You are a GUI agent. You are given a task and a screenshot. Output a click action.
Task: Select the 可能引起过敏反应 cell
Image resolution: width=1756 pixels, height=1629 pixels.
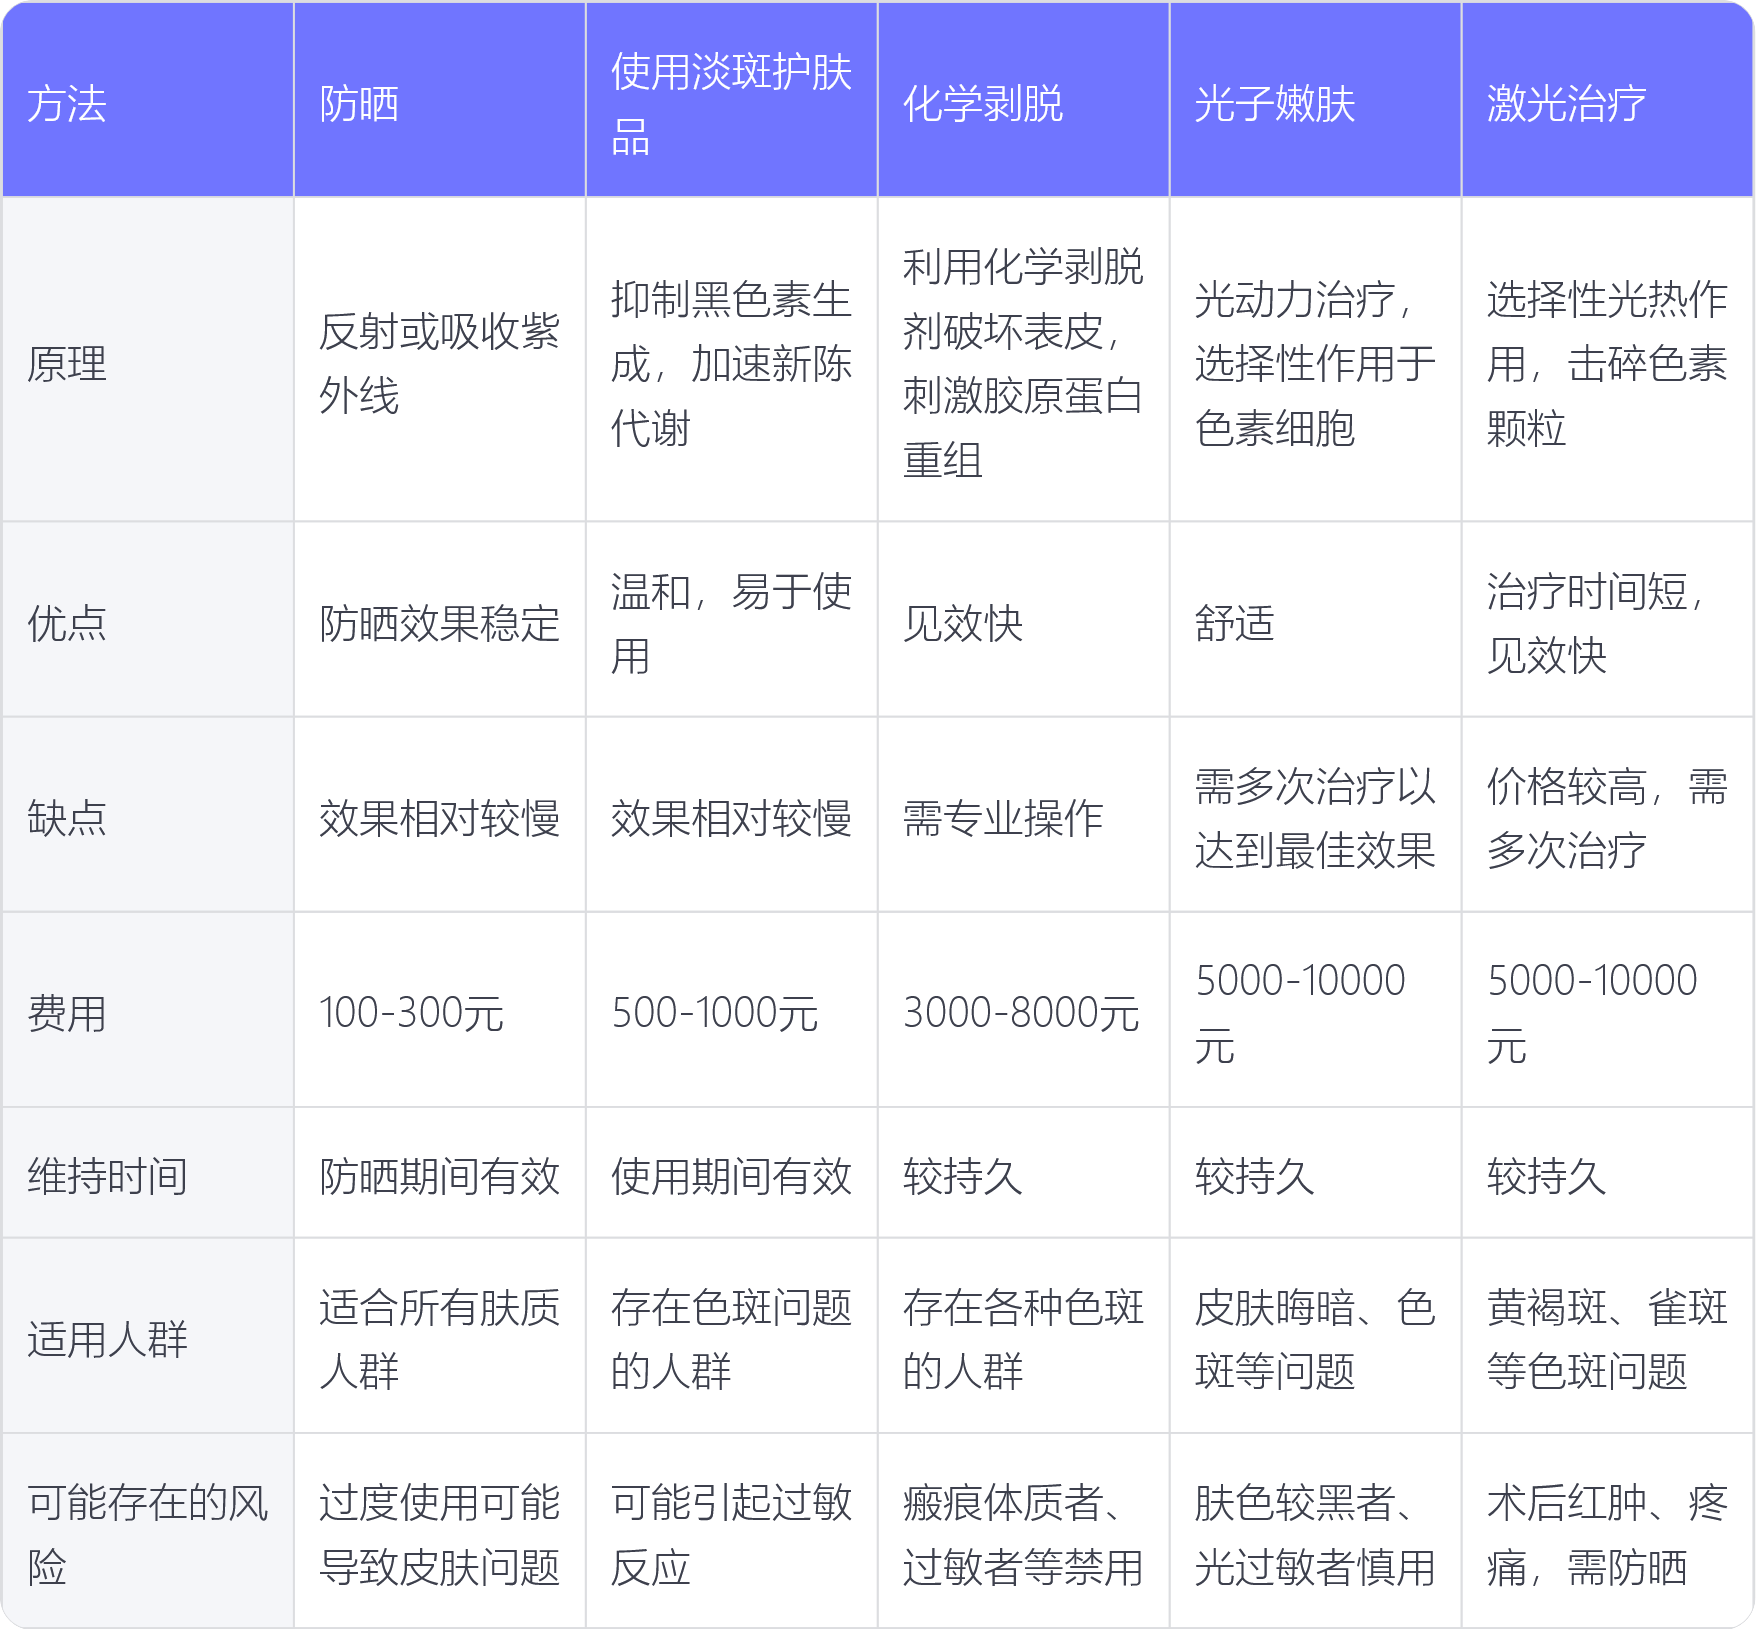731,1534
